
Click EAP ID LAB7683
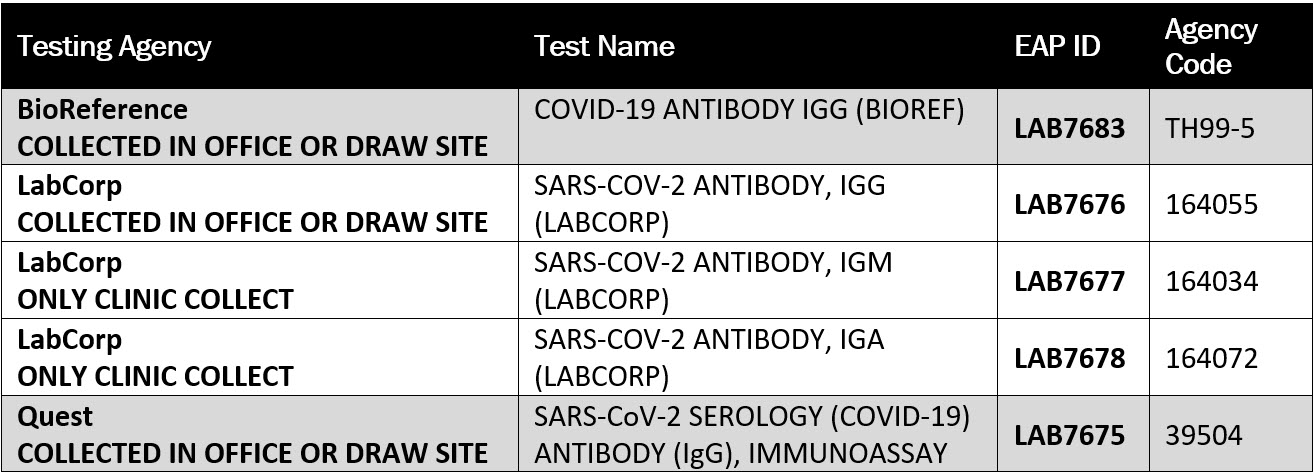click(1069, 128)
